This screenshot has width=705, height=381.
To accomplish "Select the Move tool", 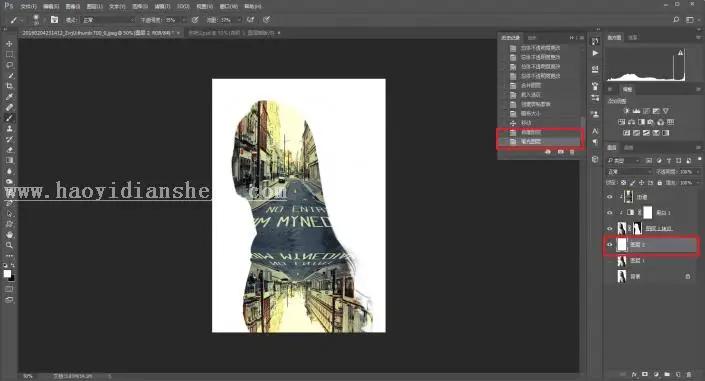I will (9, 44).
